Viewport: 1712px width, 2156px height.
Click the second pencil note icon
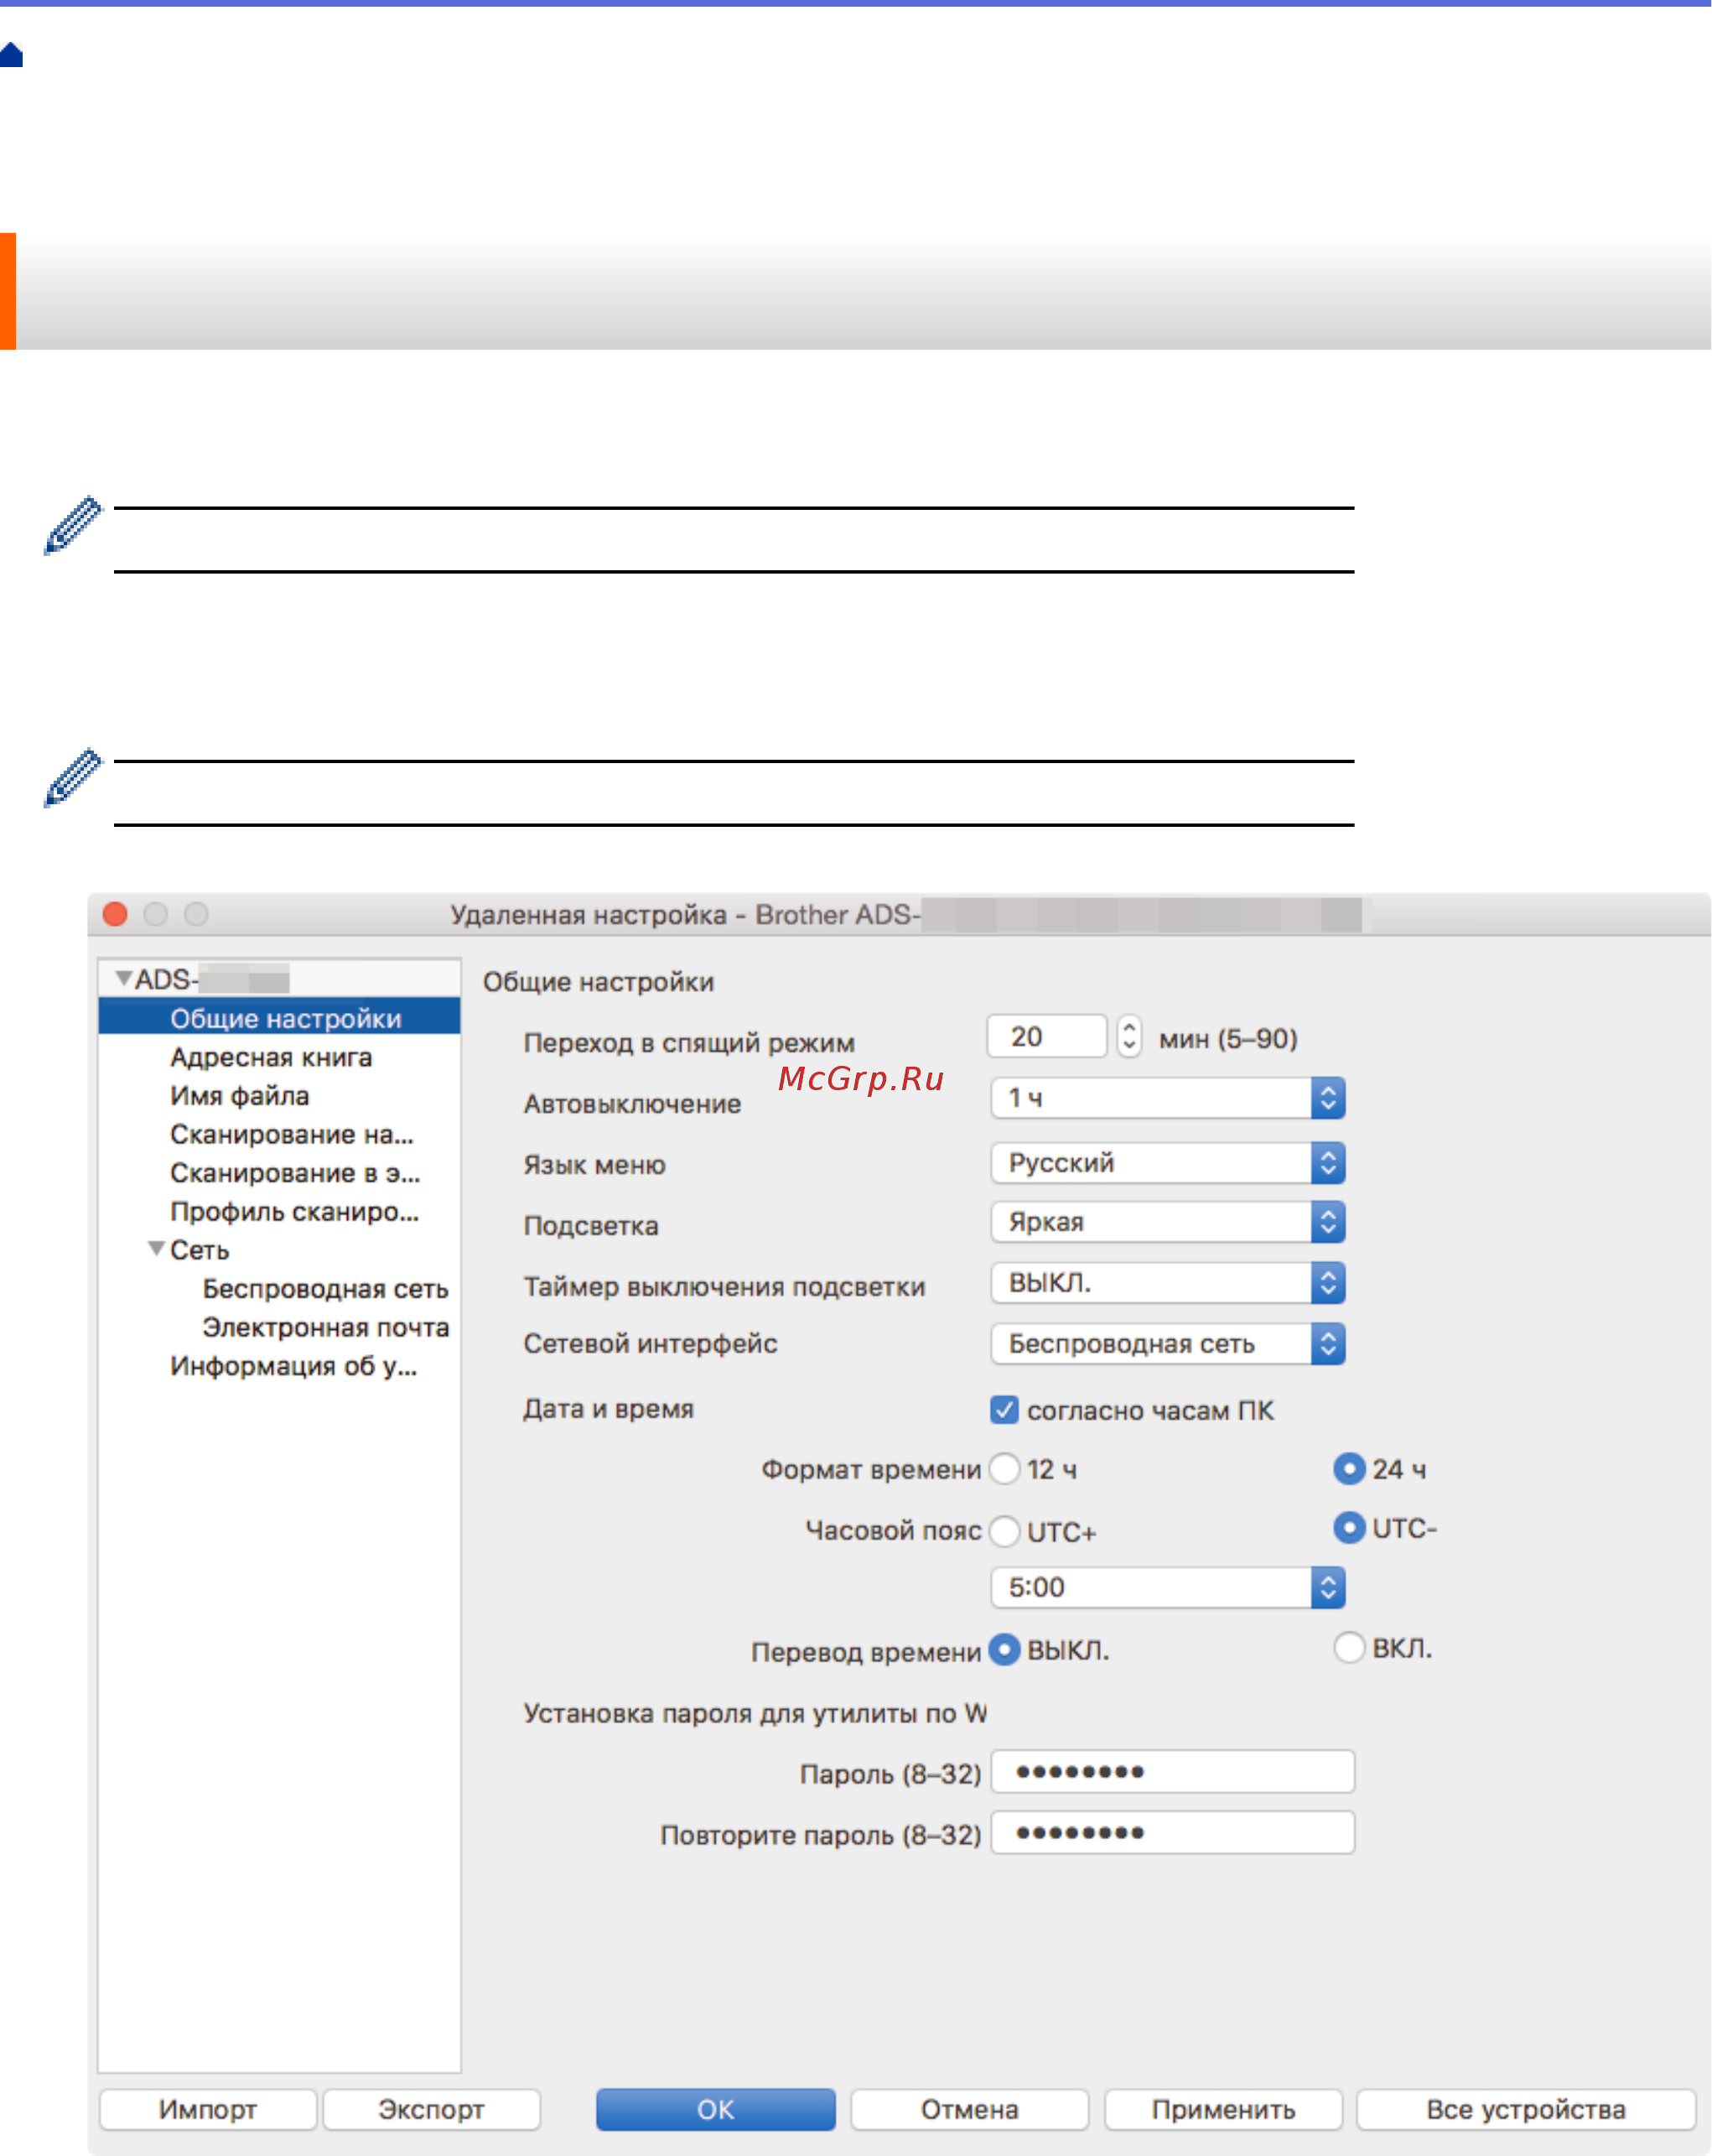click(72, 777)
